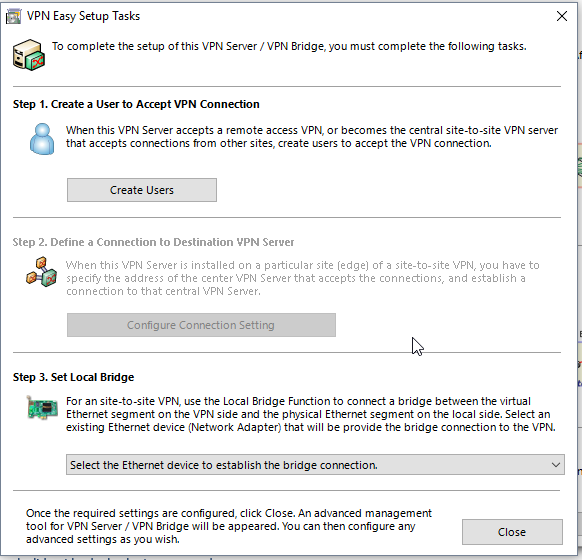
Task: Click the VPN server computer icon
Action: click(29, 55)
